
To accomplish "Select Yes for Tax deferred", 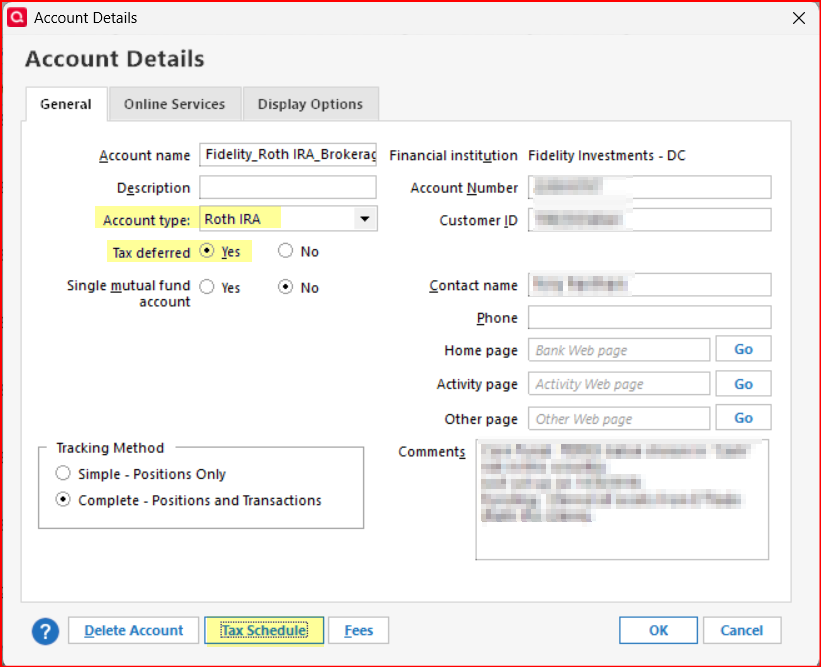I will 207,251.
